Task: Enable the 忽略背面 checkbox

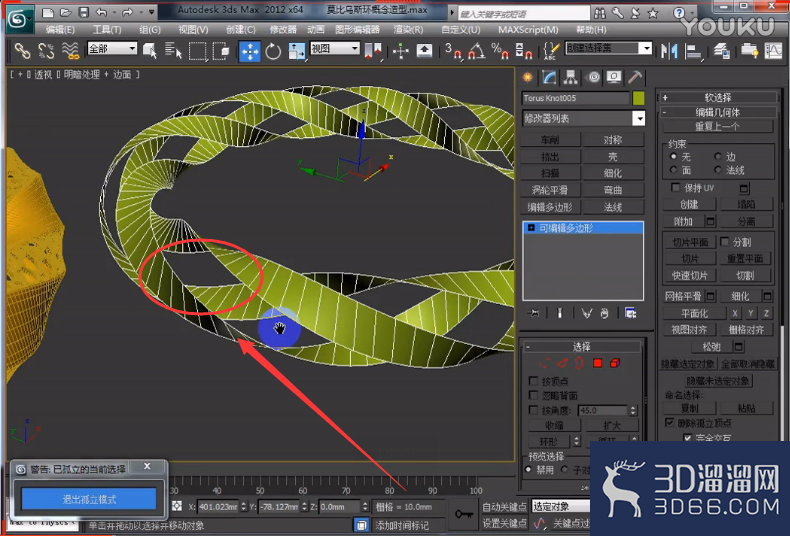Action: [x=533, y=395]
